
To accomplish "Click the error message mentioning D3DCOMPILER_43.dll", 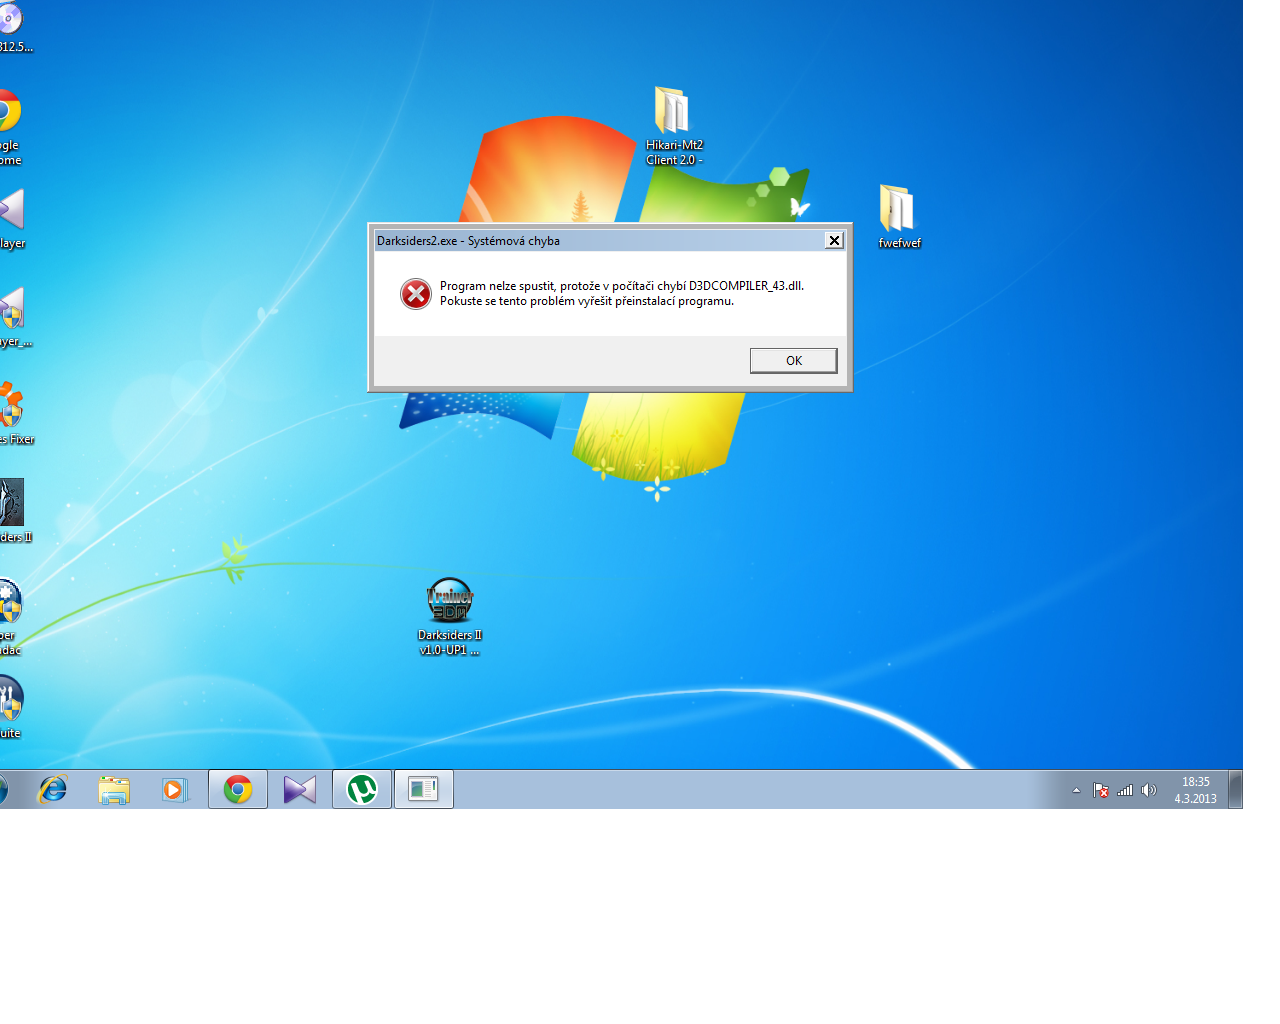I will click(x=622, y=286).
